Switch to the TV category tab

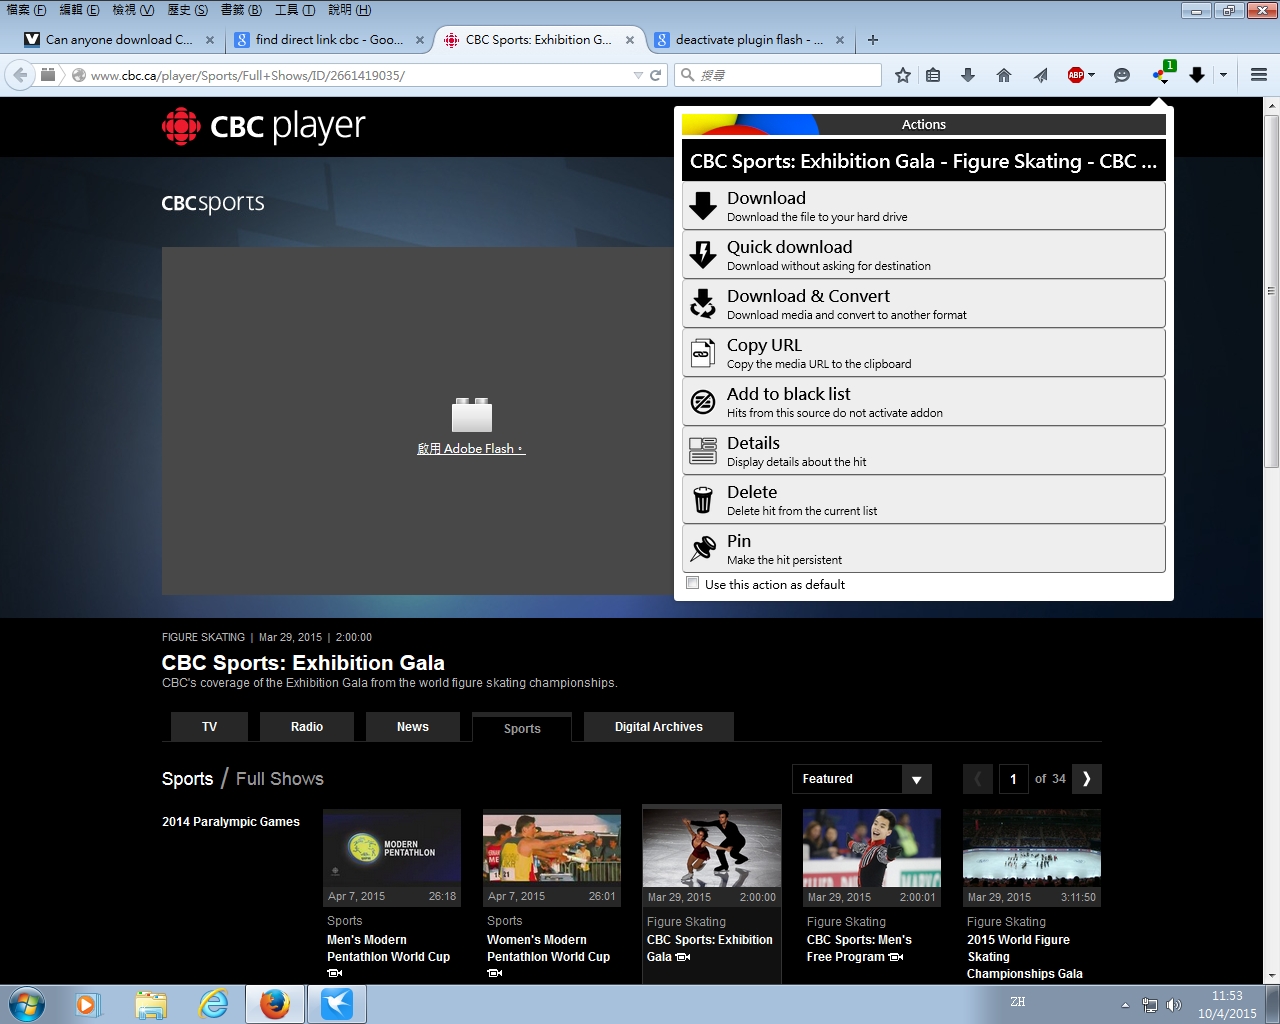click(209, 727)
